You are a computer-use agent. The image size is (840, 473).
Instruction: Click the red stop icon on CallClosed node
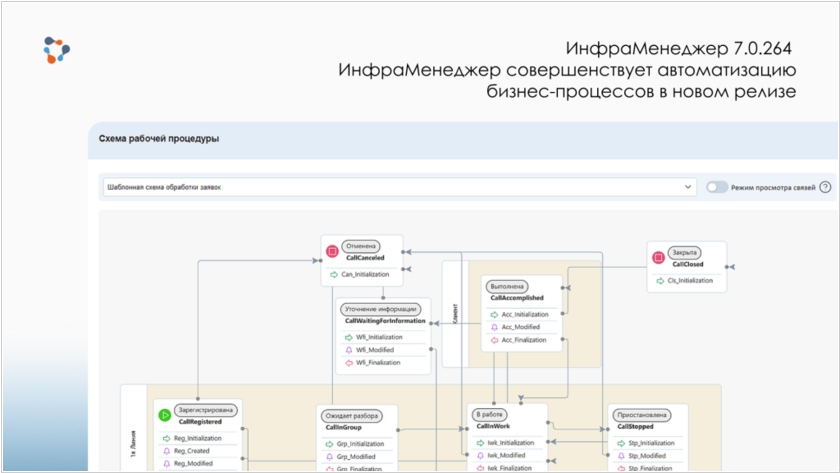[658, 258]
